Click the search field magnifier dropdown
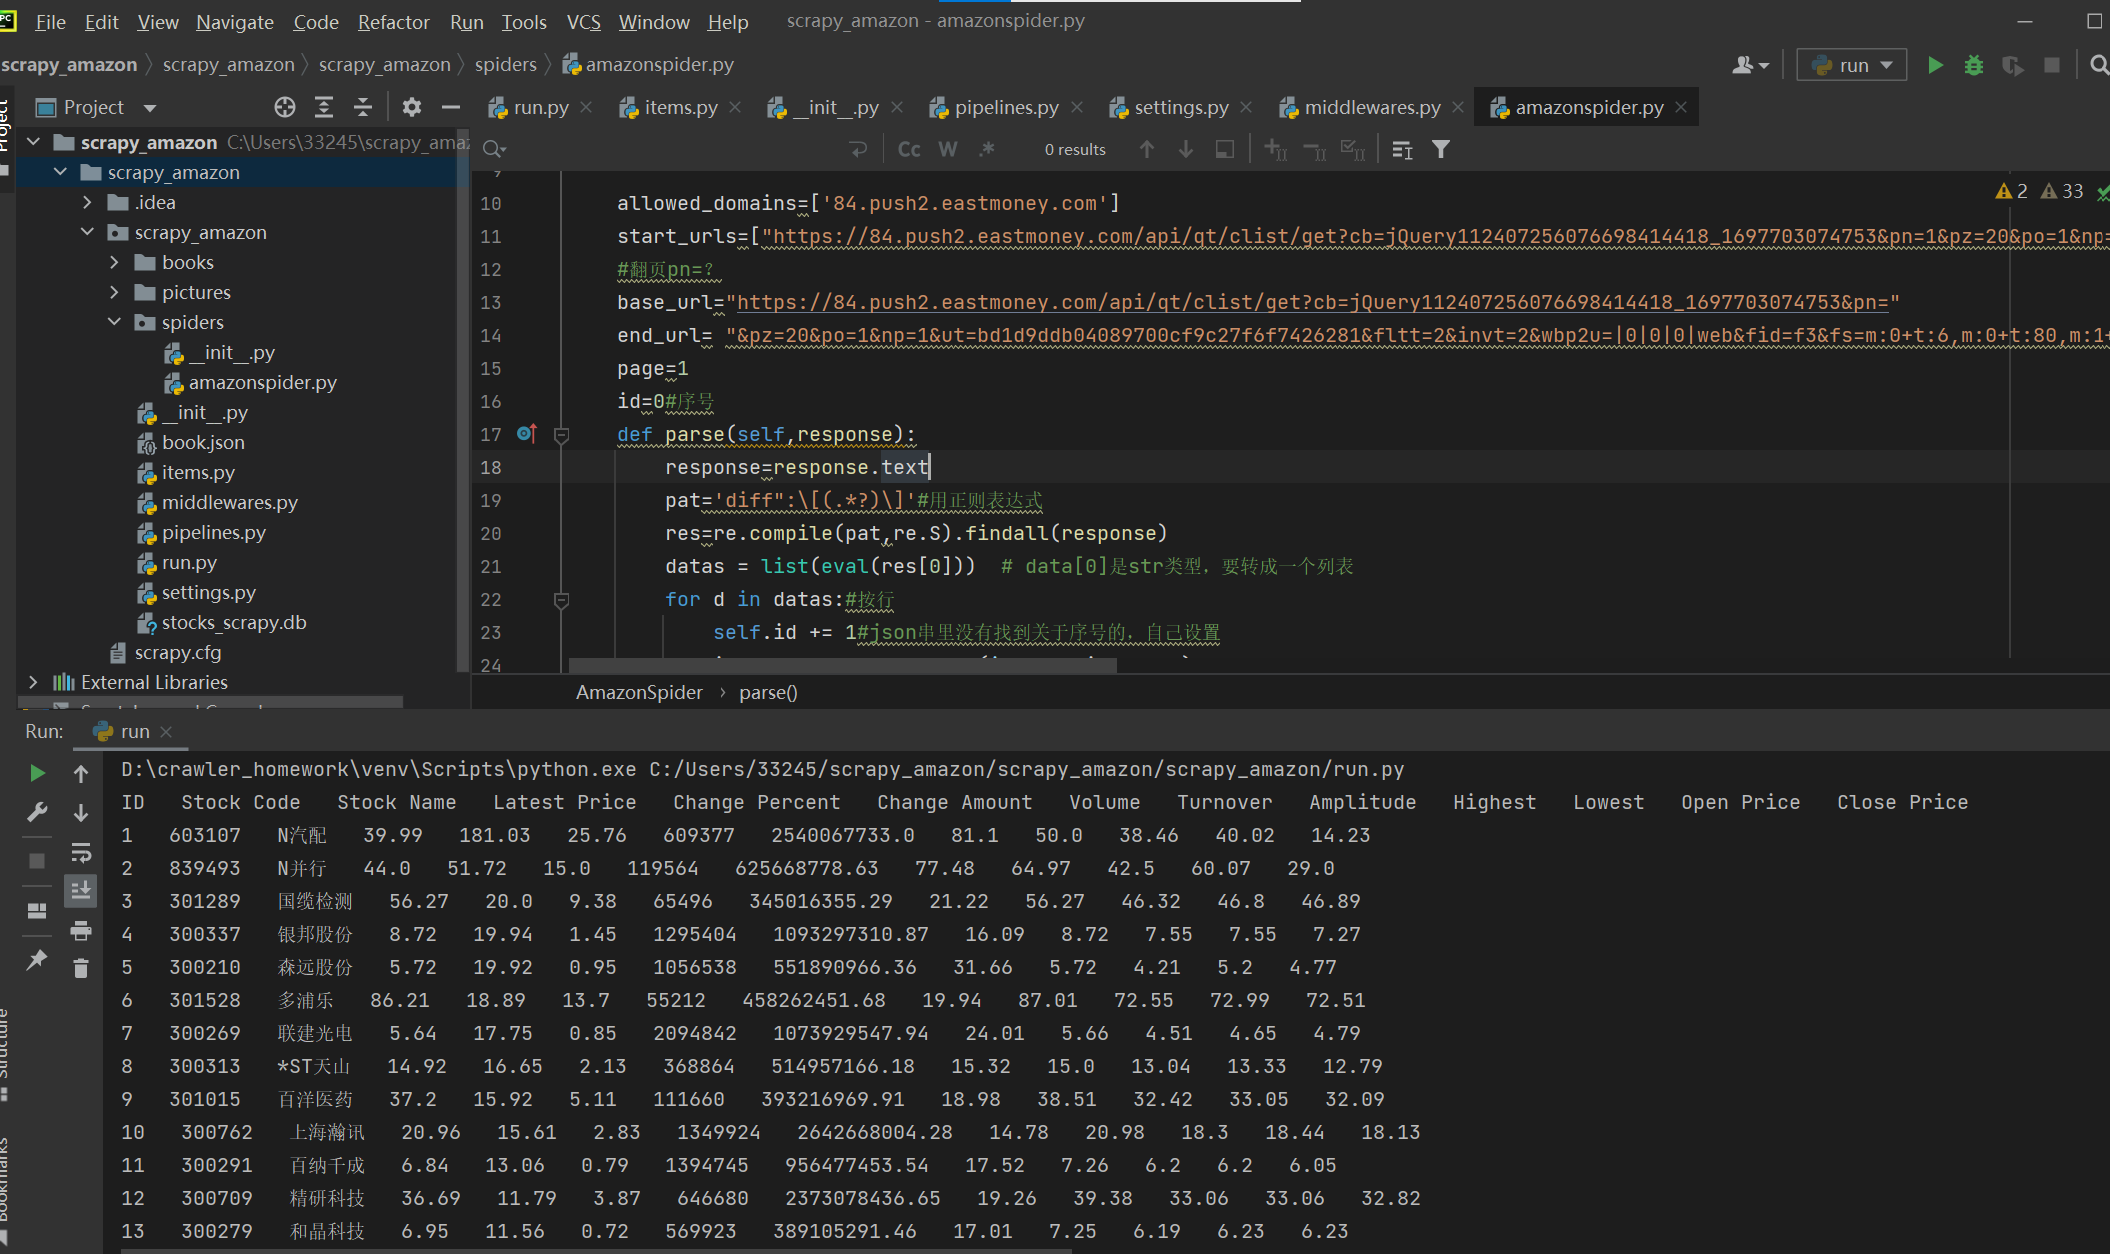2110x1254 pixels. [x=494, y=149]
